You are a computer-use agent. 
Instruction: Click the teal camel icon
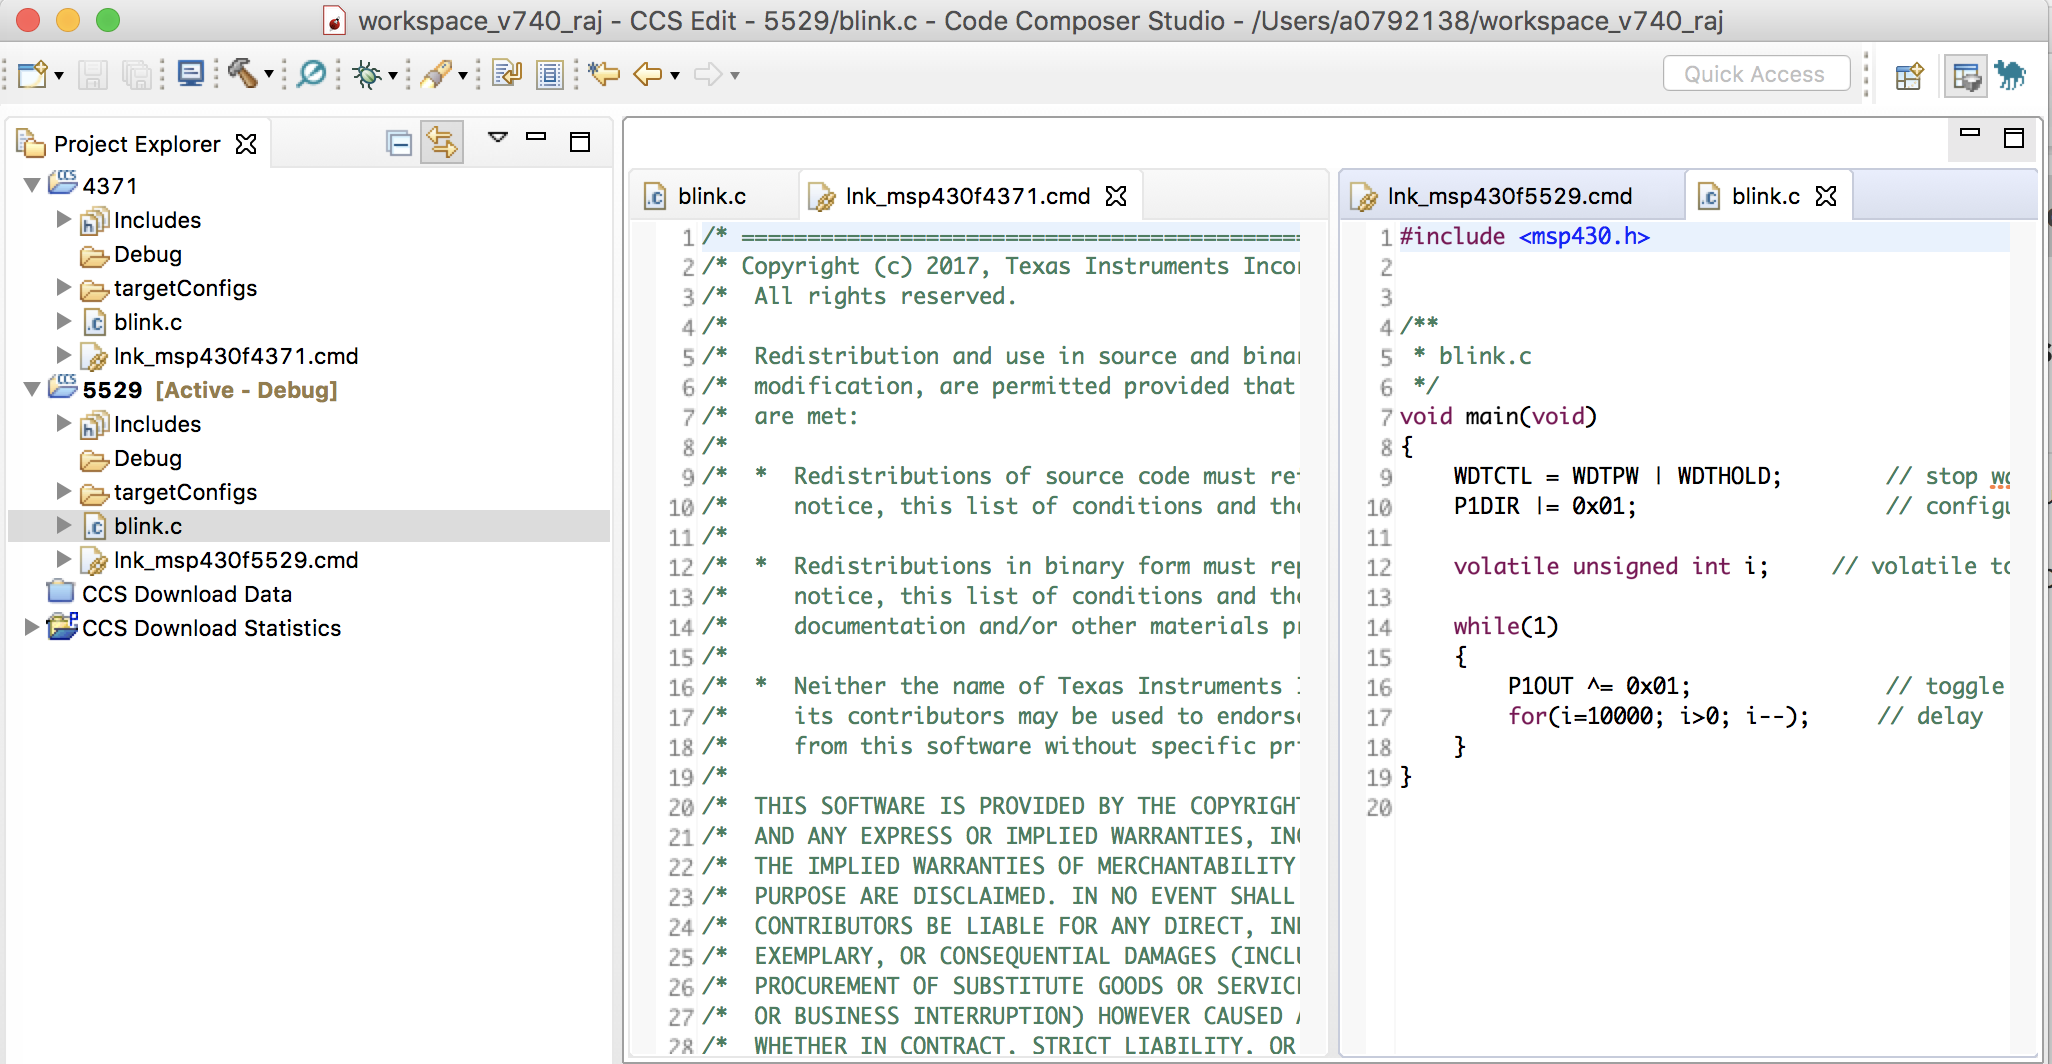(x=2013, y=75)
